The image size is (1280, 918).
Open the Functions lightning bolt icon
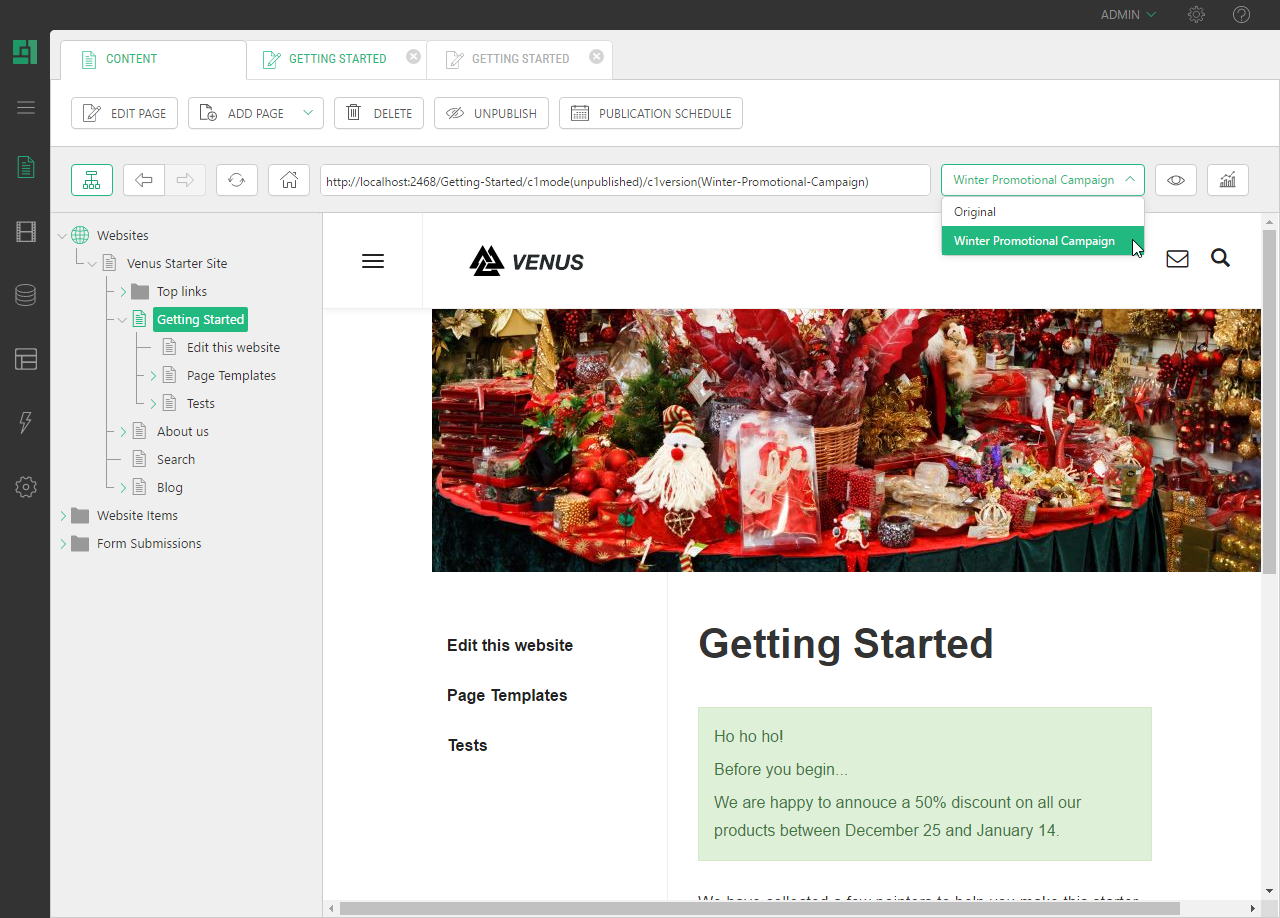point(25,423)
